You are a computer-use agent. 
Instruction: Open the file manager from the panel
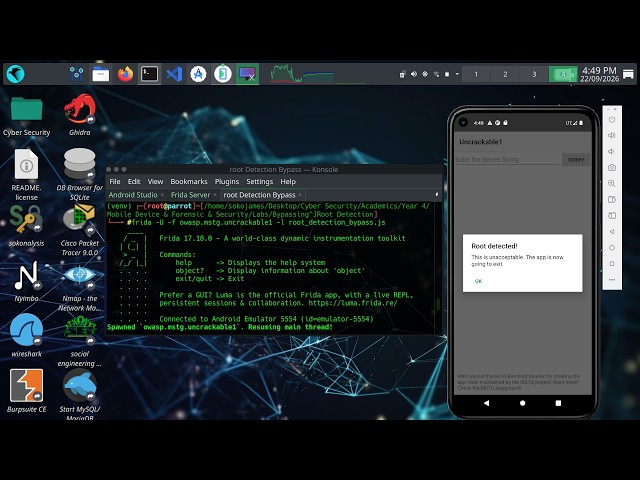[x=100, y=74]
